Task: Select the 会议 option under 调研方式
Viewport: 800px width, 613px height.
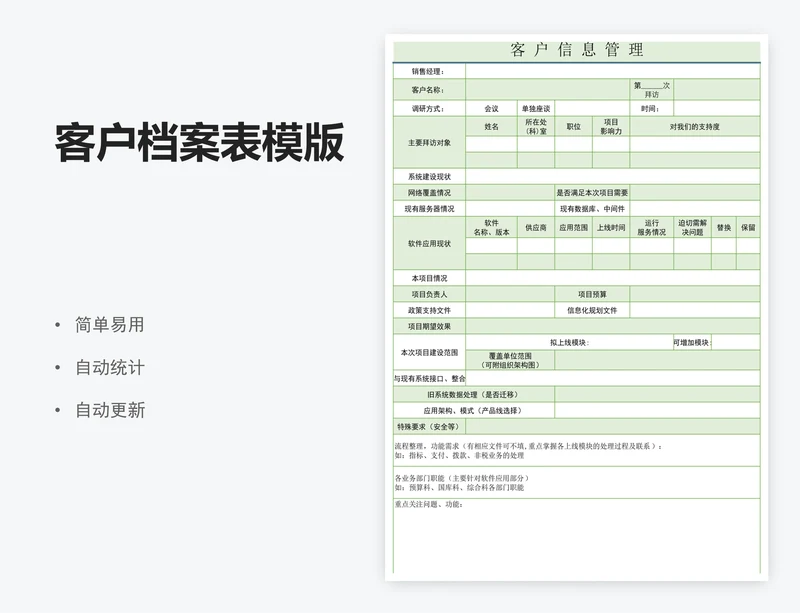Action: point(490,106)
